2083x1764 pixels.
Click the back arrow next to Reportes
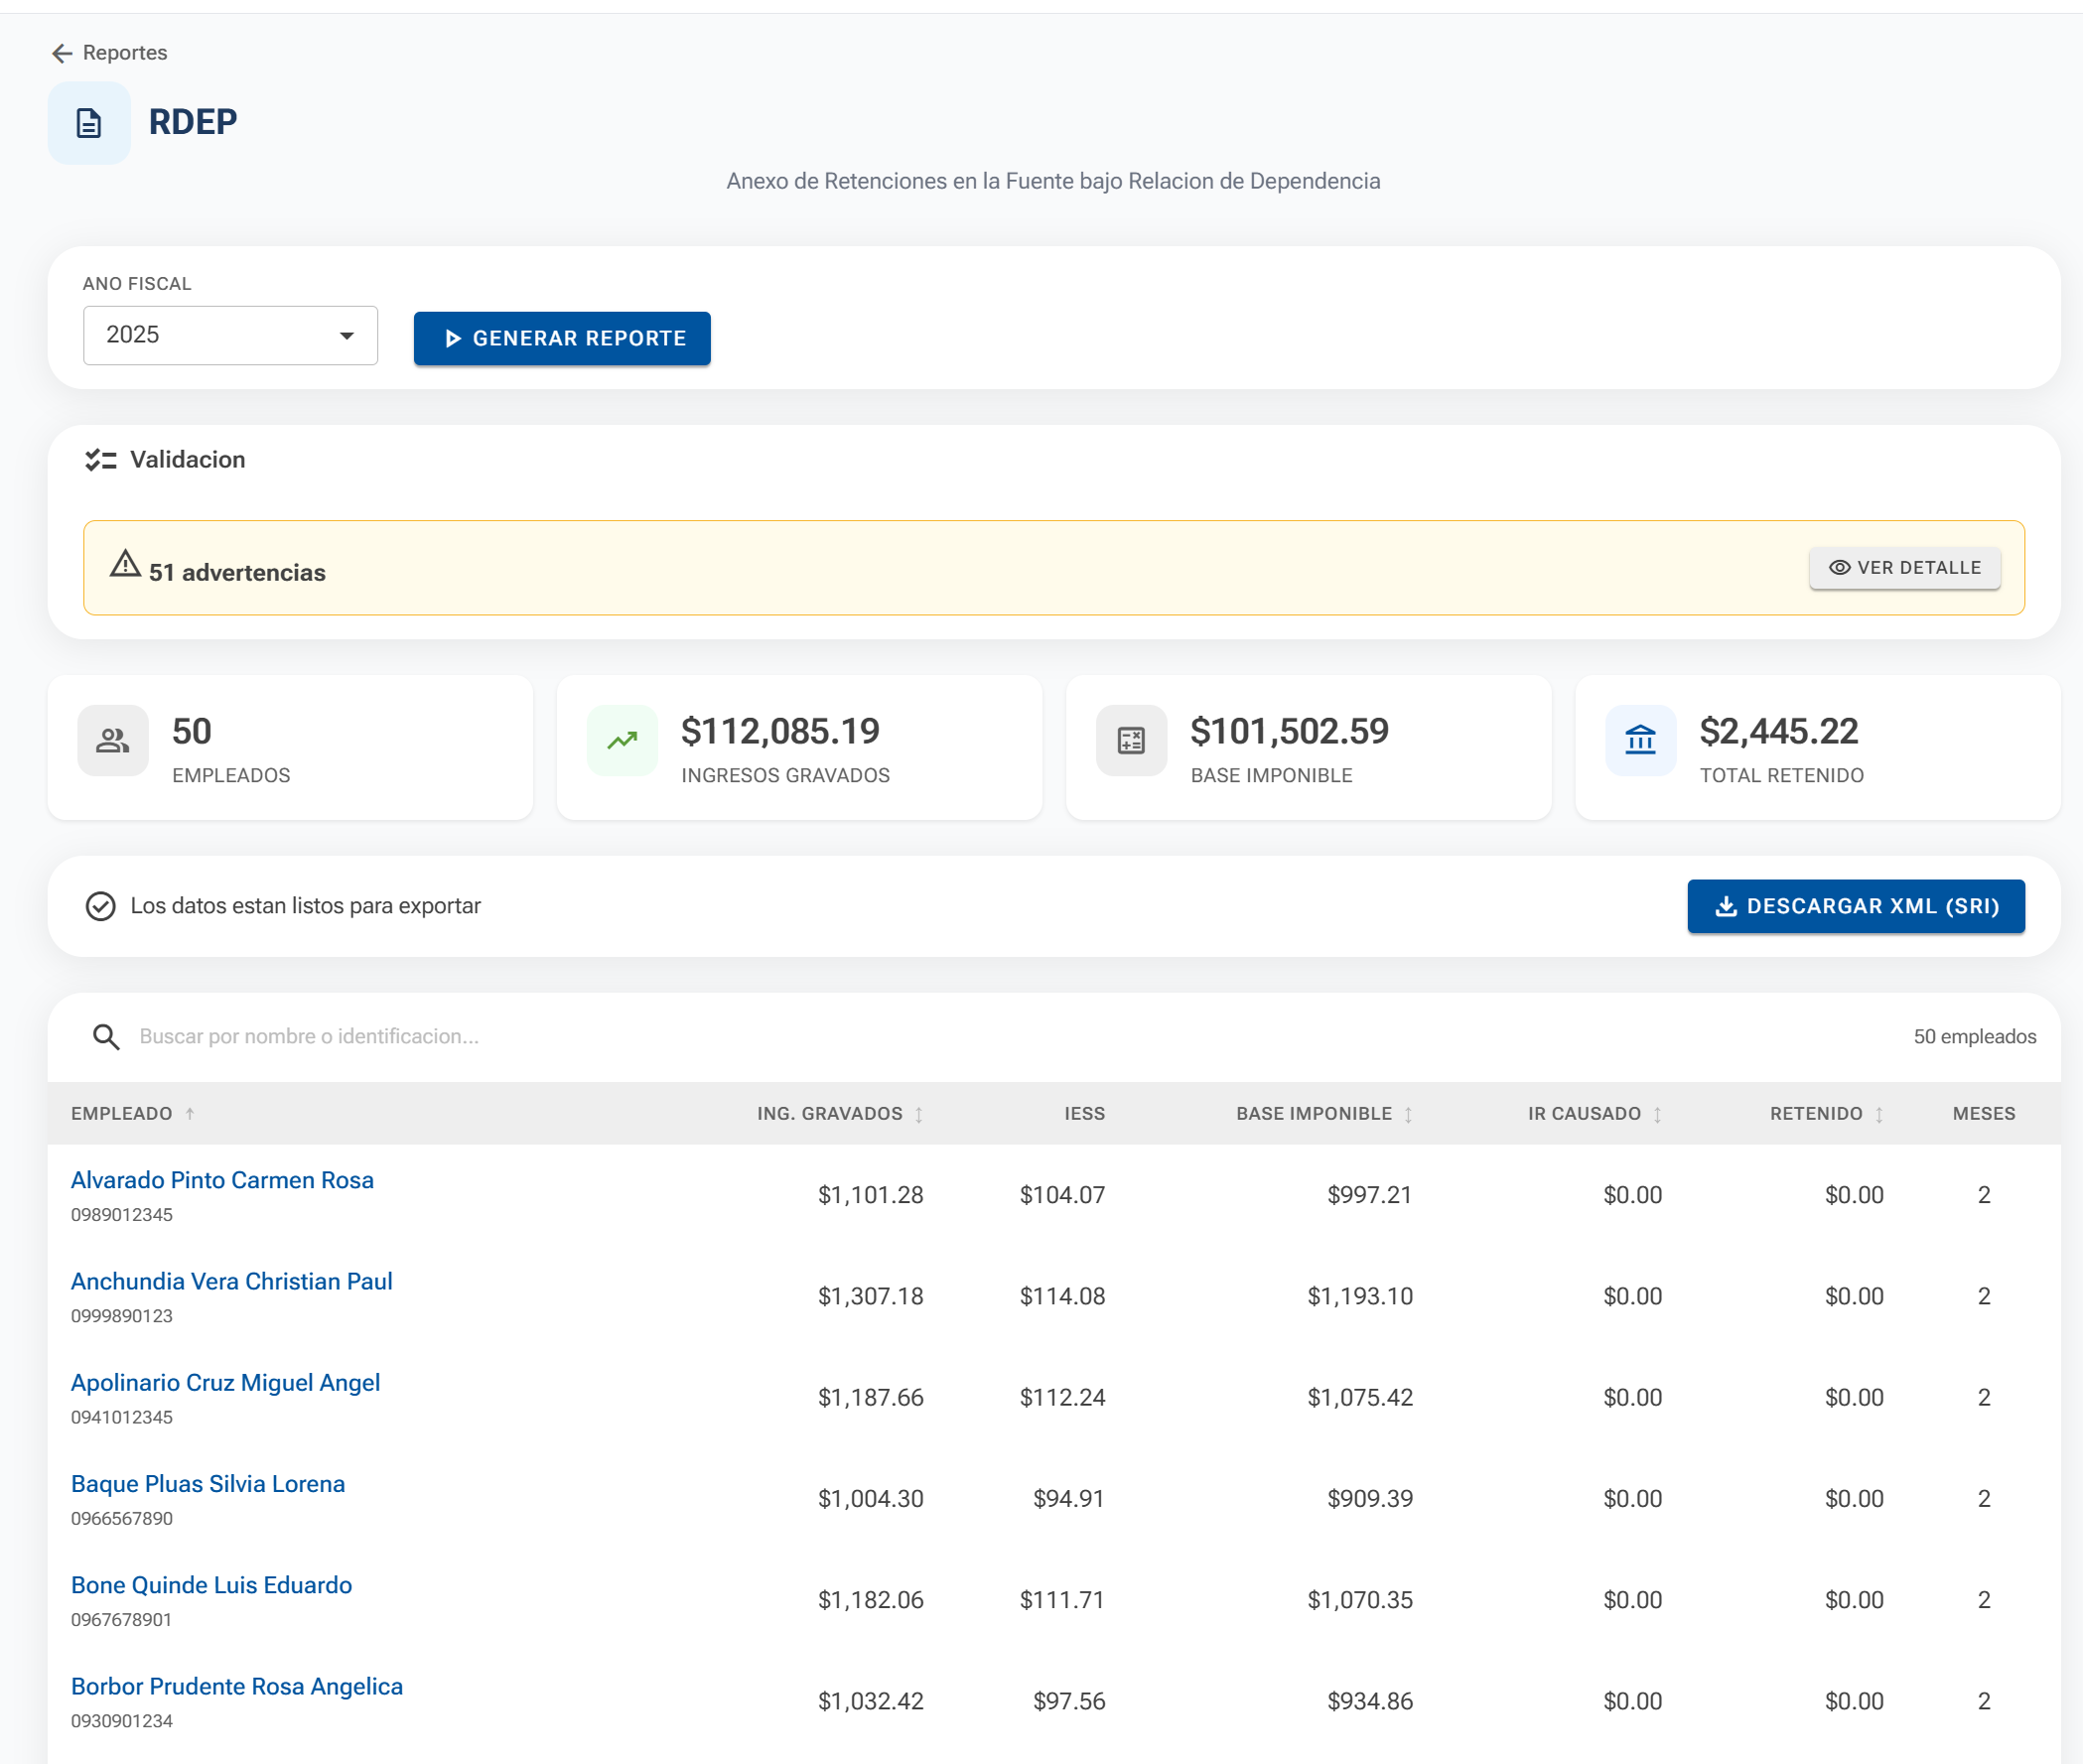click(x=62, y=53)
